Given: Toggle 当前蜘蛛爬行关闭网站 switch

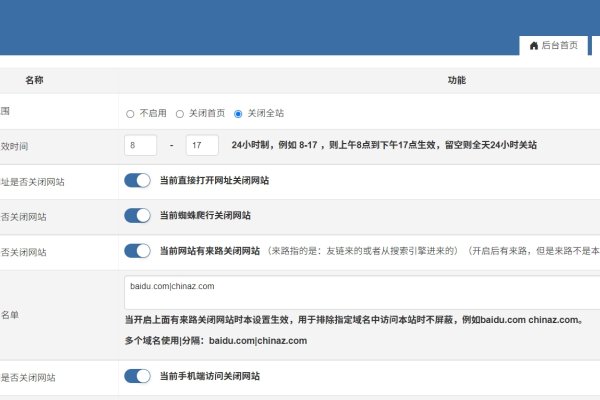Looking at the screenshot, I should 137,216.
